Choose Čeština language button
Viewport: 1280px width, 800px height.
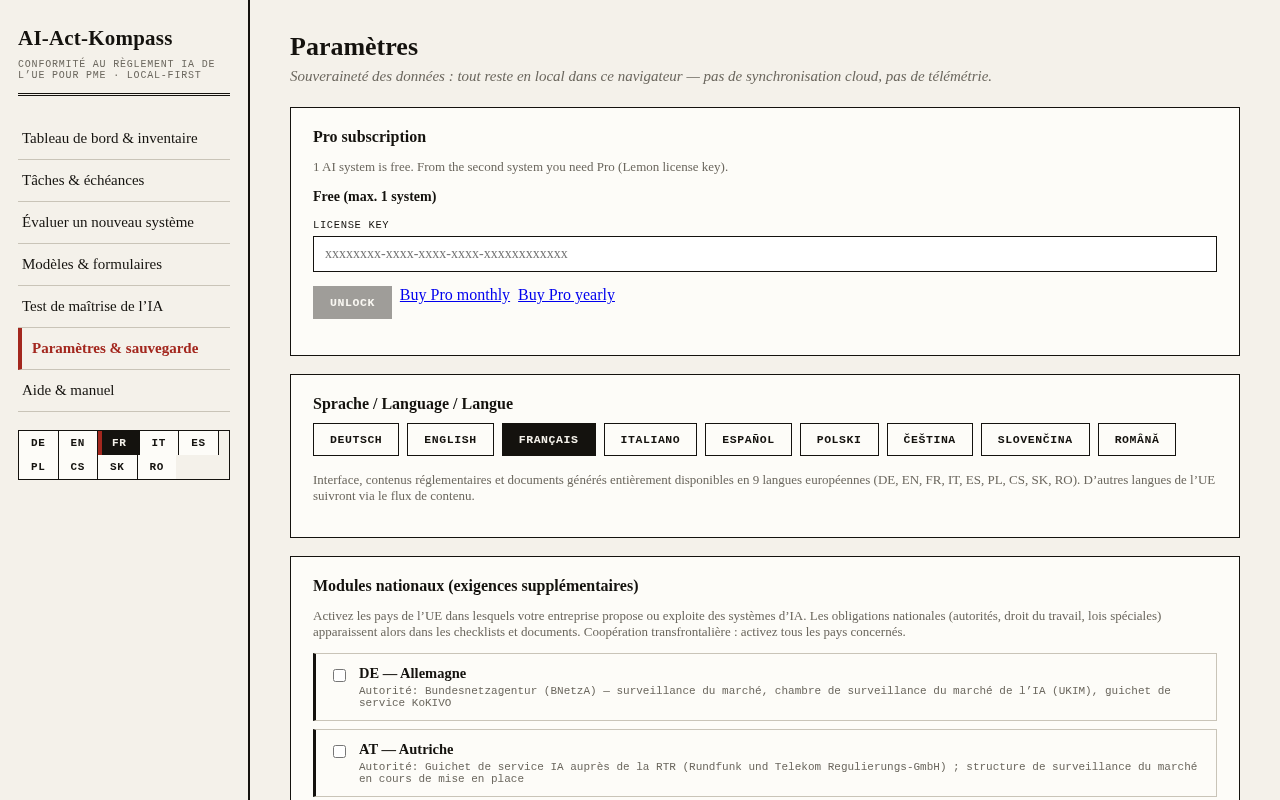(x=930, y=440)
